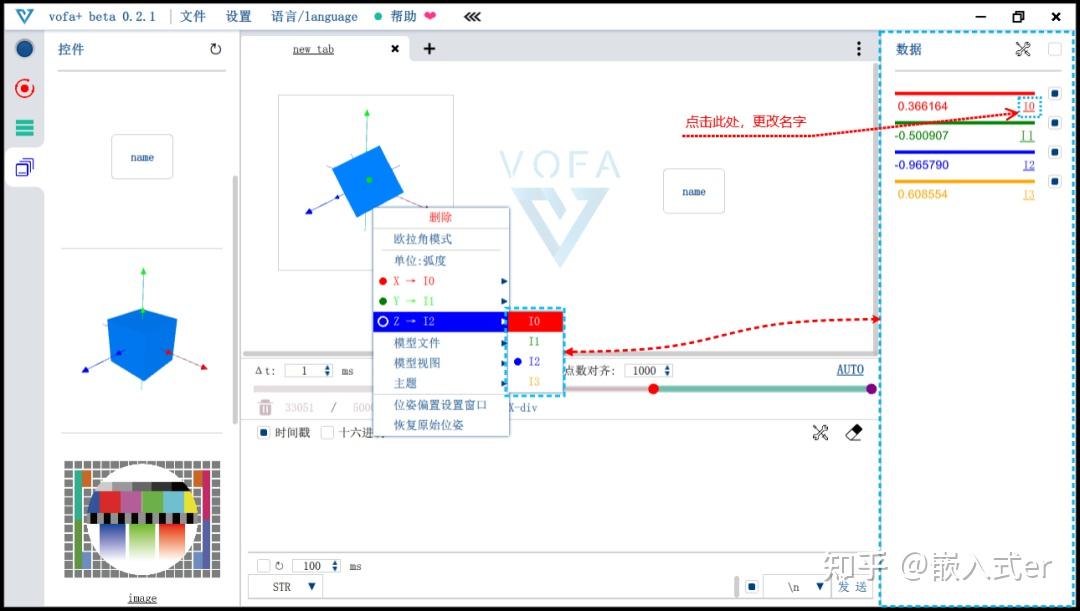Viewport: 1080px width, 611px height.
Task: Collapse the toolbar using the double-chevron icon
Action: (471, 16)
